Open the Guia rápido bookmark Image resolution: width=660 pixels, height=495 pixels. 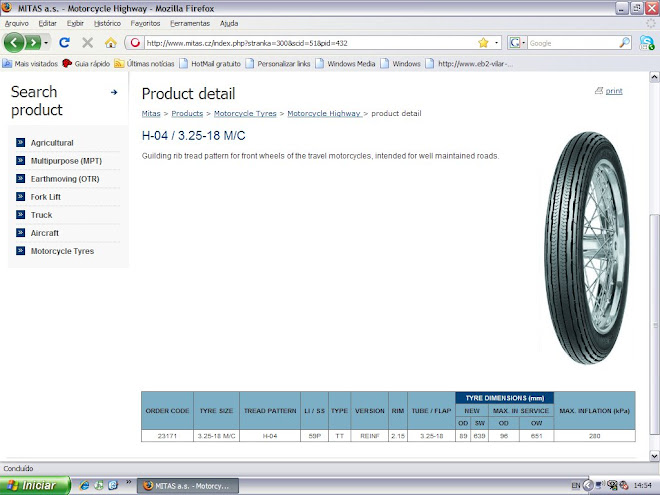86,64
